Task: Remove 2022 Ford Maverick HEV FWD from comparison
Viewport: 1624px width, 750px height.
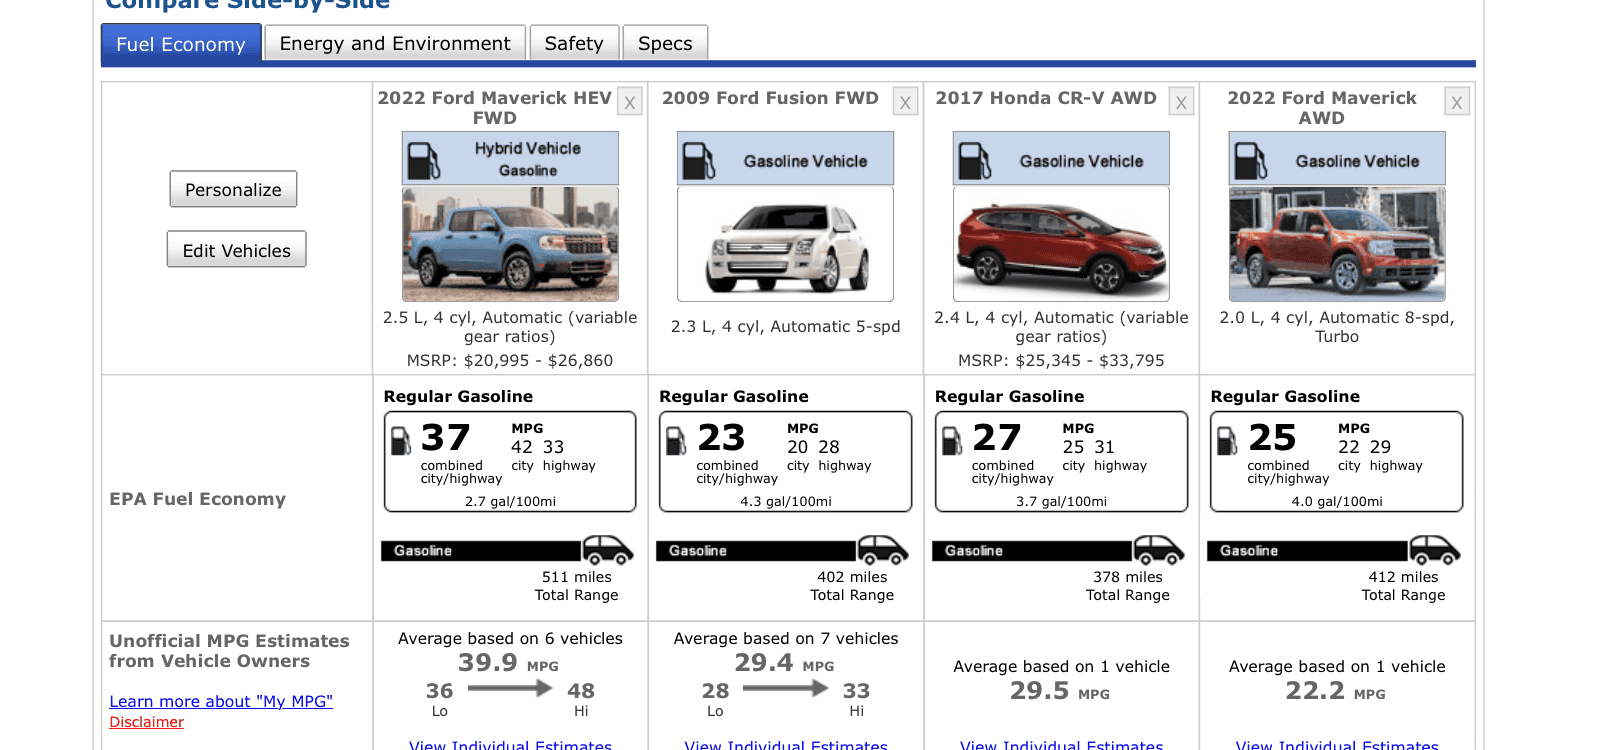Action: tap(630, 102)
